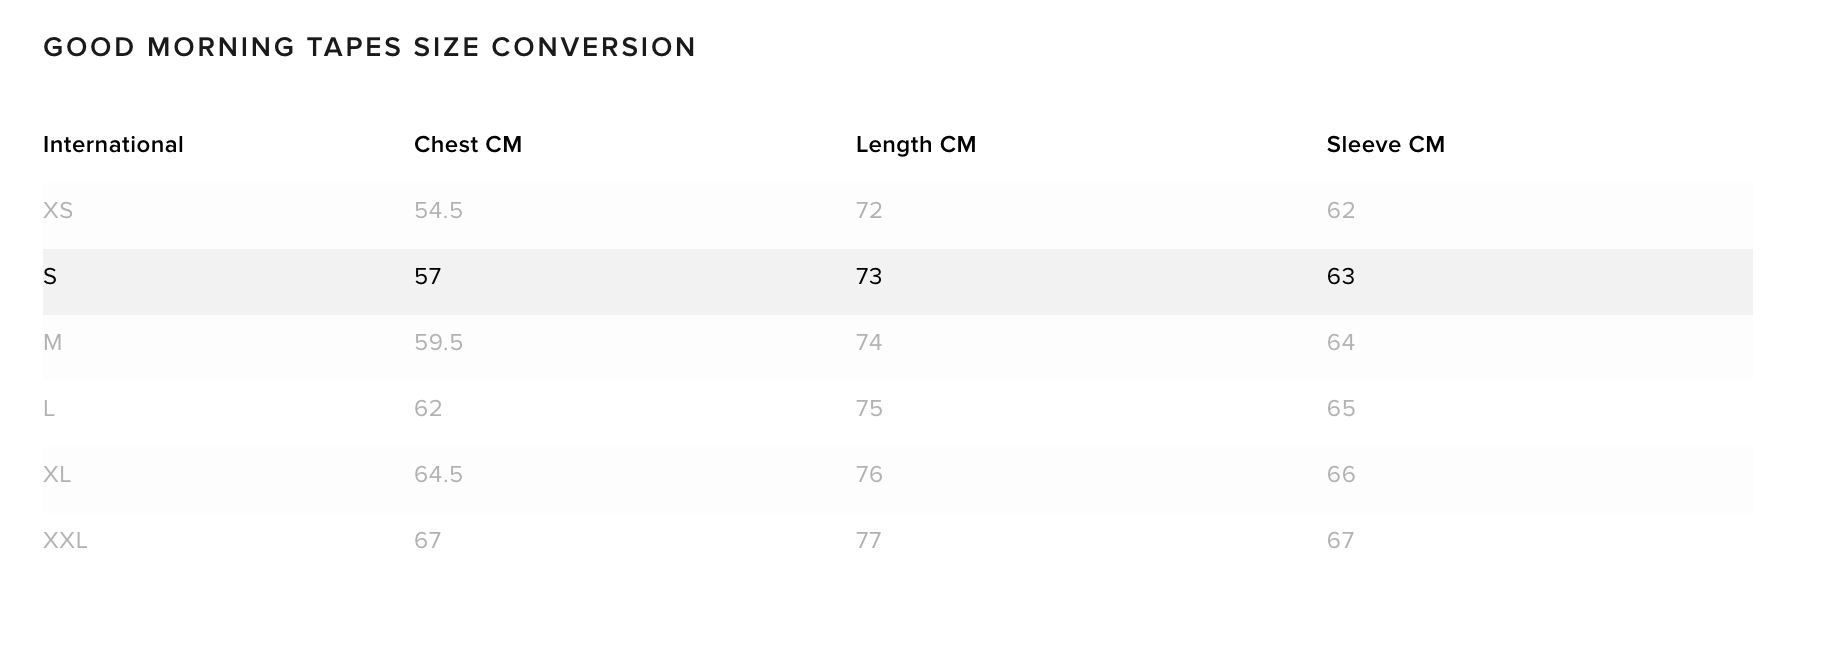Select the 59.5 chest measurement for M
Image resolution: width=1822 pixels, height=658 pixels.
tap(438, 343)
